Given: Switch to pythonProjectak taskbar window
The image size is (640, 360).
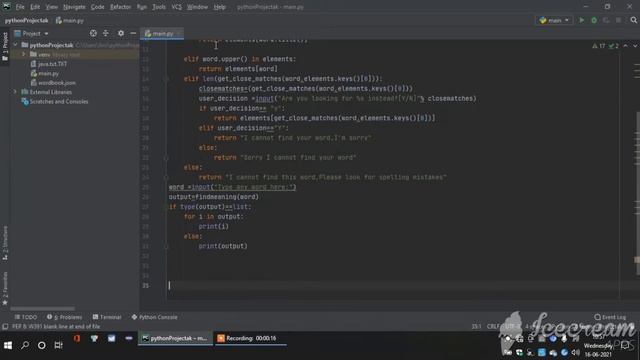Looking at the screenshot, I should 175,338.
